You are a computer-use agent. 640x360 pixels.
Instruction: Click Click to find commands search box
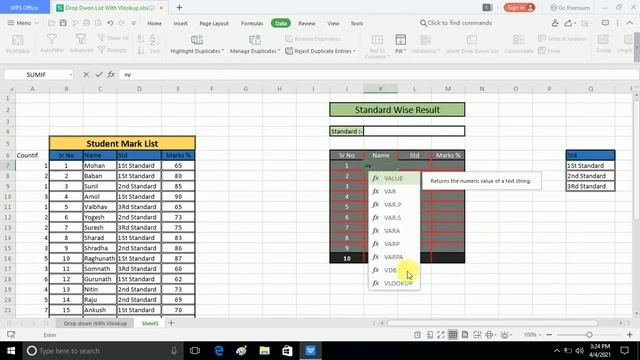point(456,23)
